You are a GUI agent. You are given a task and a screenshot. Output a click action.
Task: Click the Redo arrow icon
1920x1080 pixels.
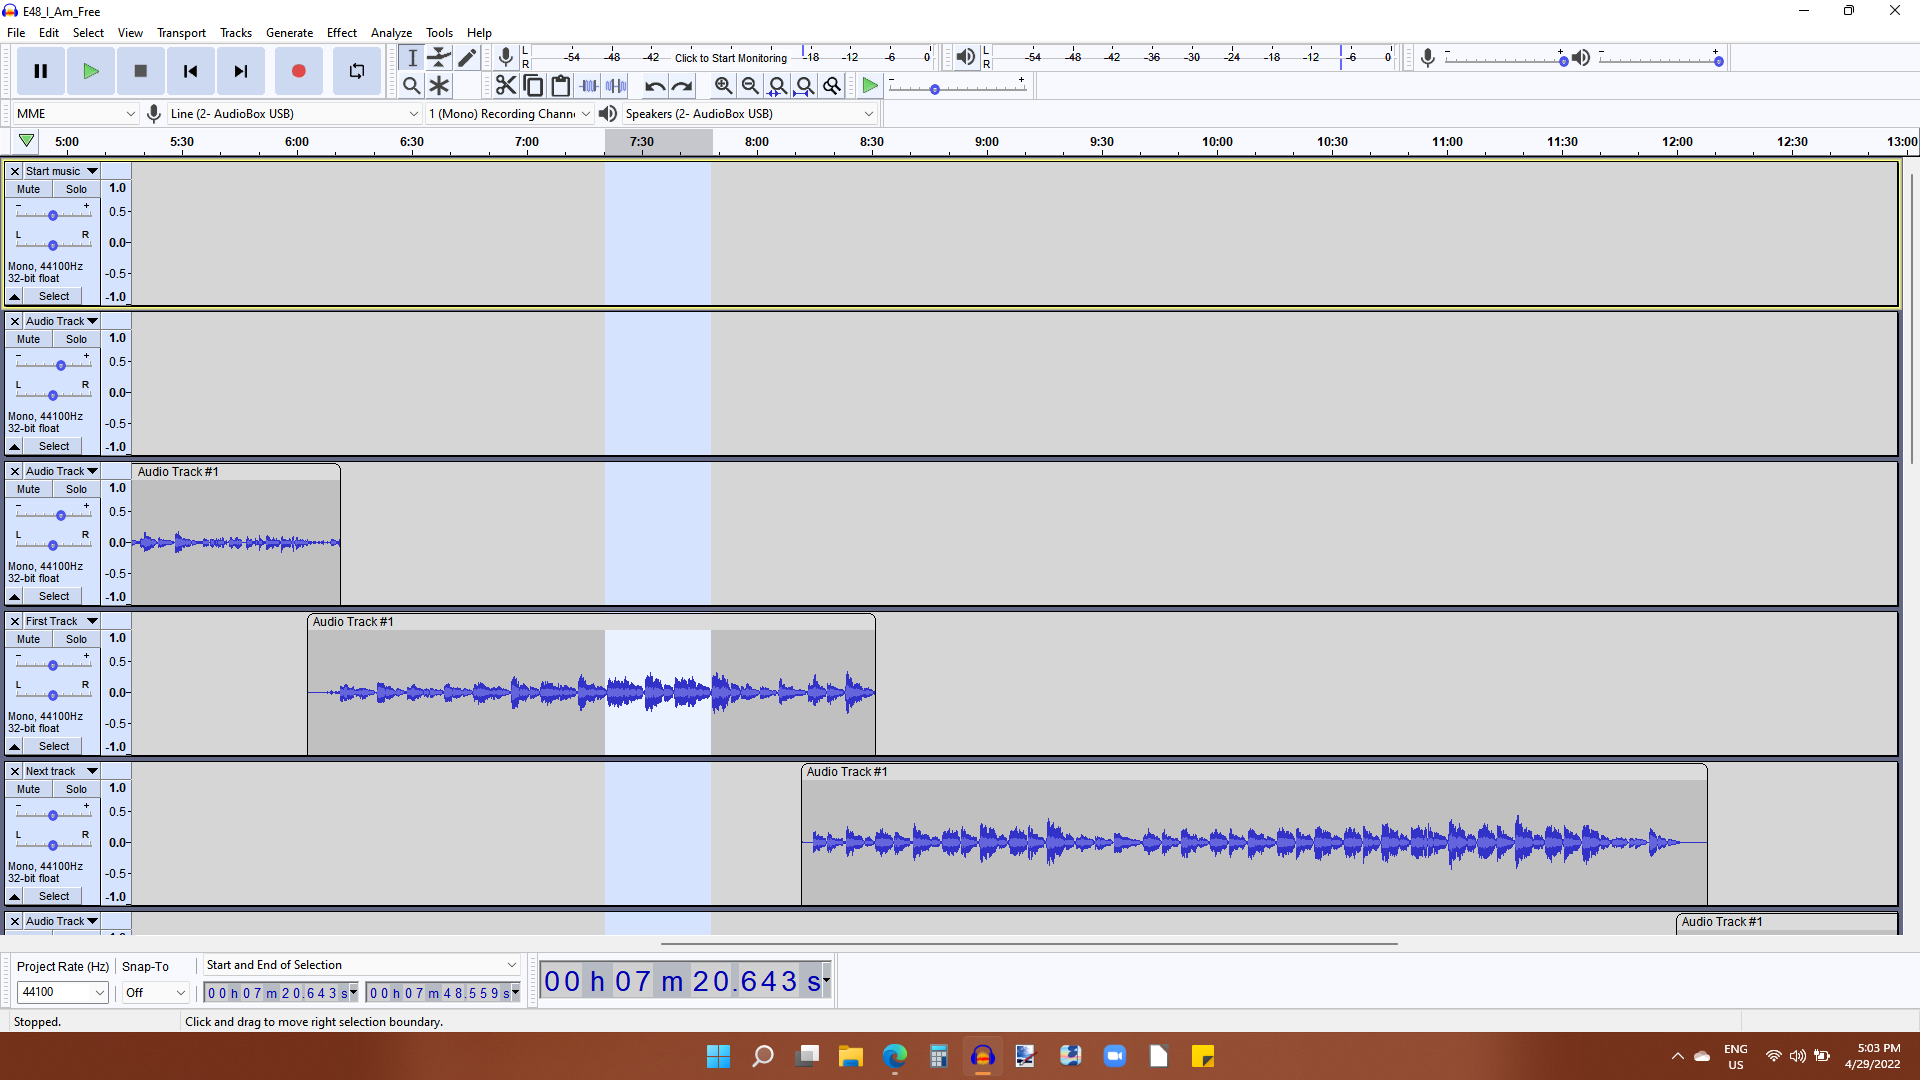[x=682, y=86]
